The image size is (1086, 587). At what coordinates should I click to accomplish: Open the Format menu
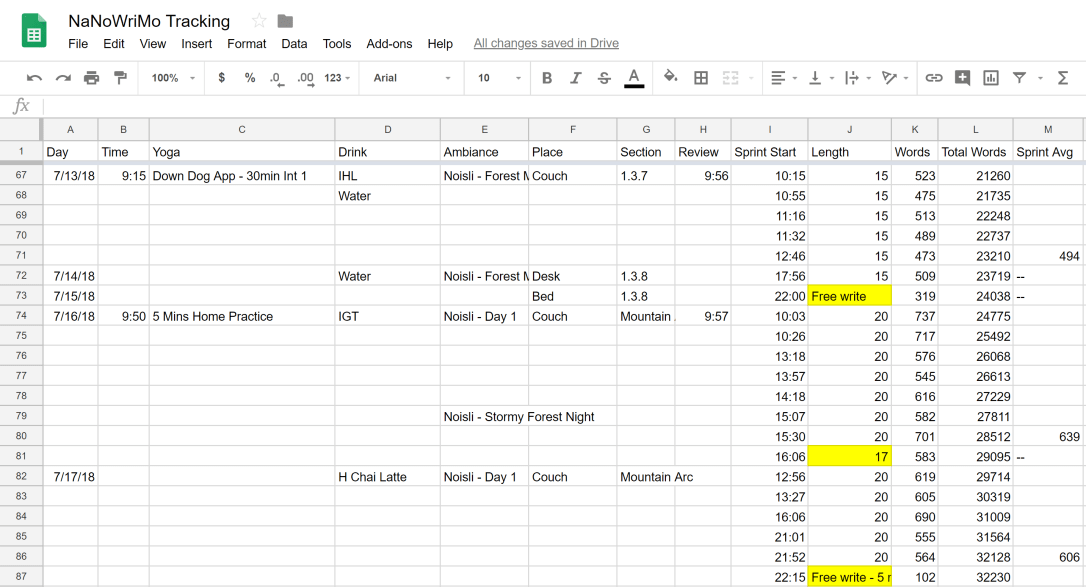tap(246, 44)
